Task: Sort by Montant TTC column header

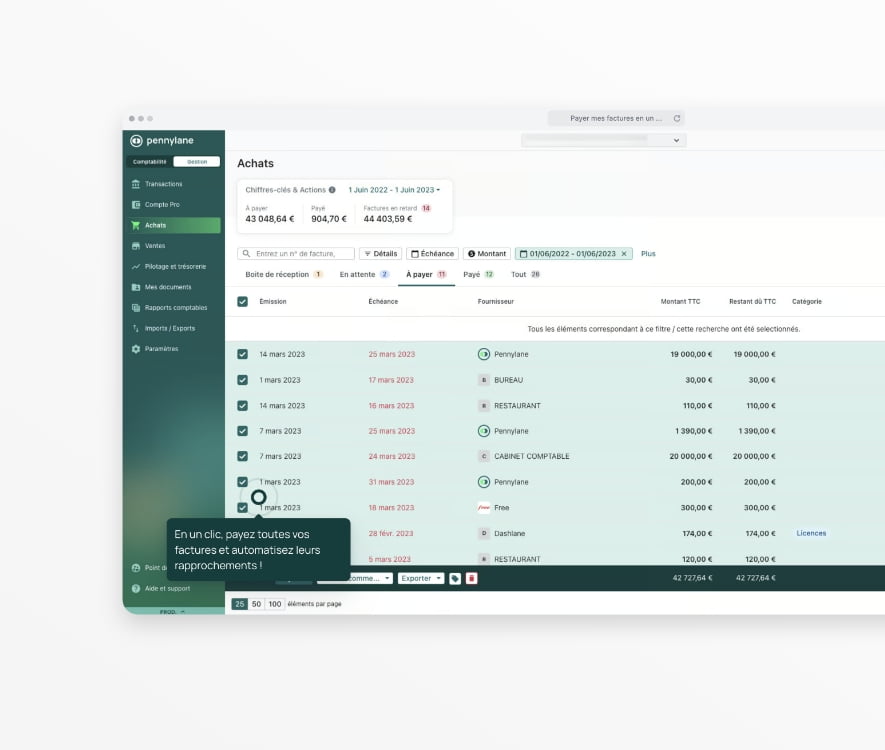Action: click(x=681, y=302)
